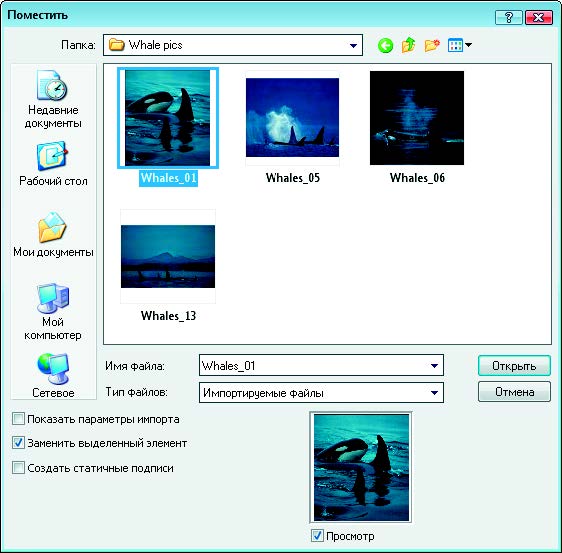The height and width of the screenshot is (553, 562).
Task: Enable Показать параметры импорта checkbox
Action: (x=18, y=419)
